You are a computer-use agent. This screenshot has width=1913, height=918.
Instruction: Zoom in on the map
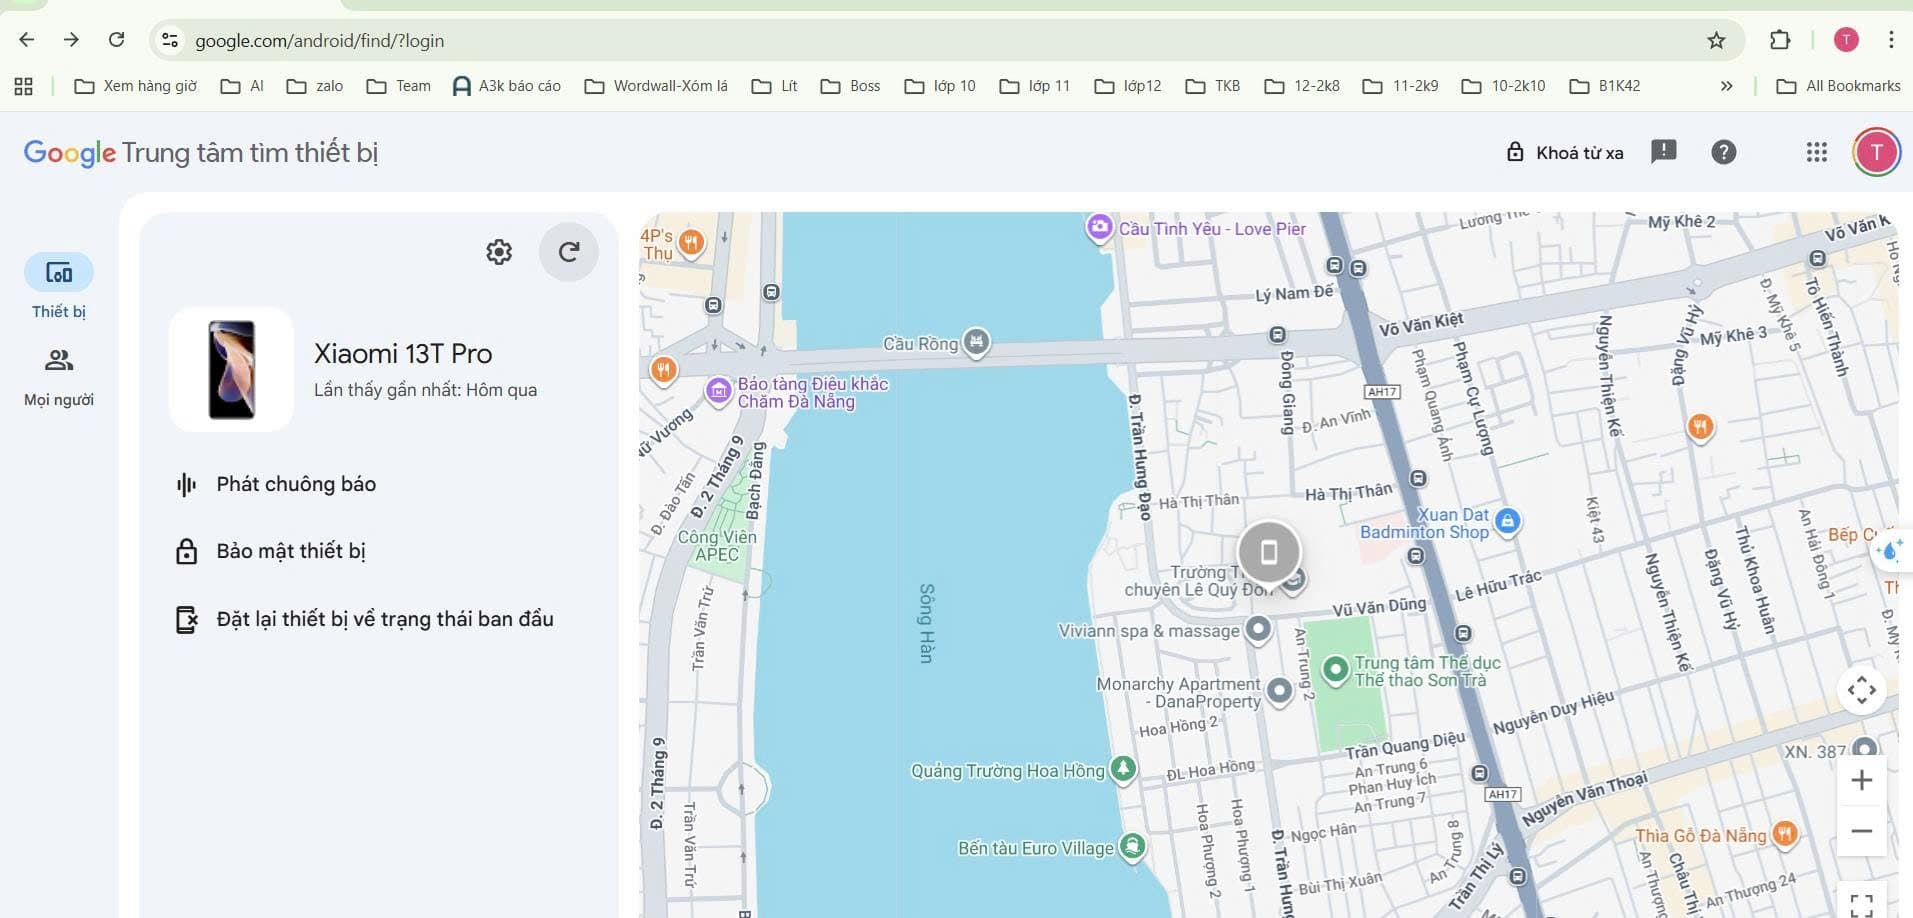[x=1861, y=780]
